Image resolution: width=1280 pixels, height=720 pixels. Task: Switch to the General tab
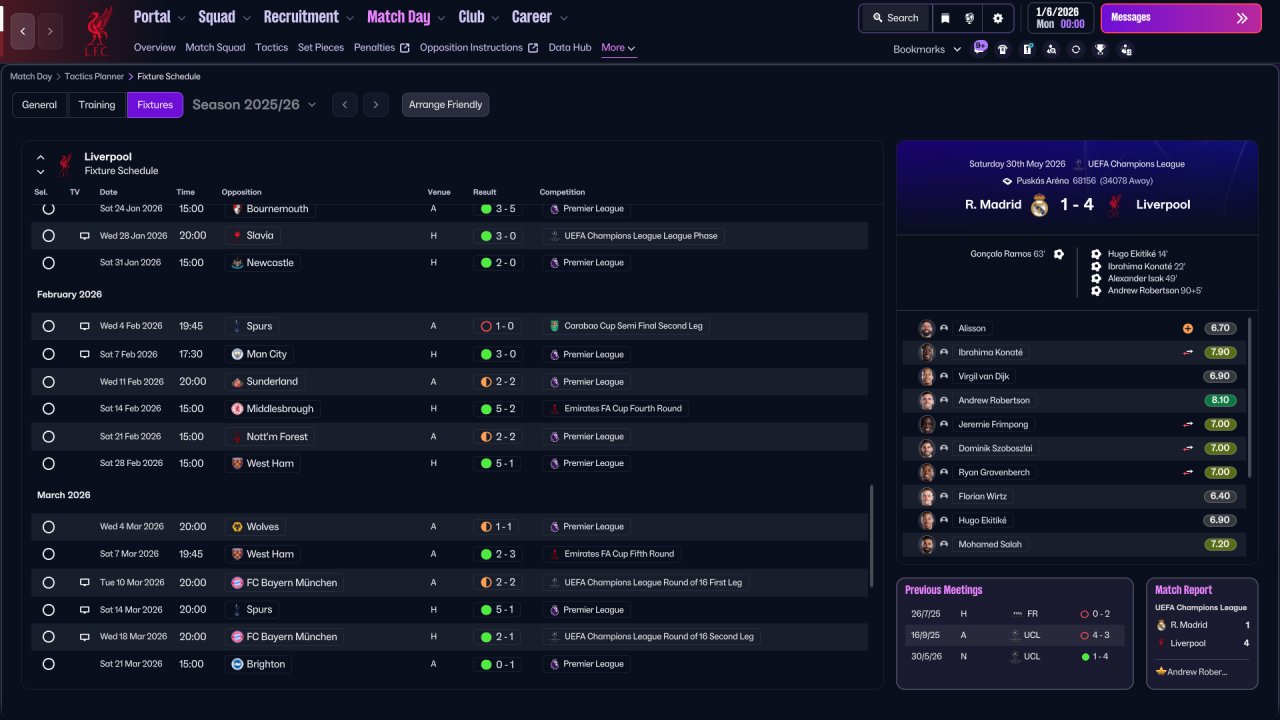coord(40,105)
